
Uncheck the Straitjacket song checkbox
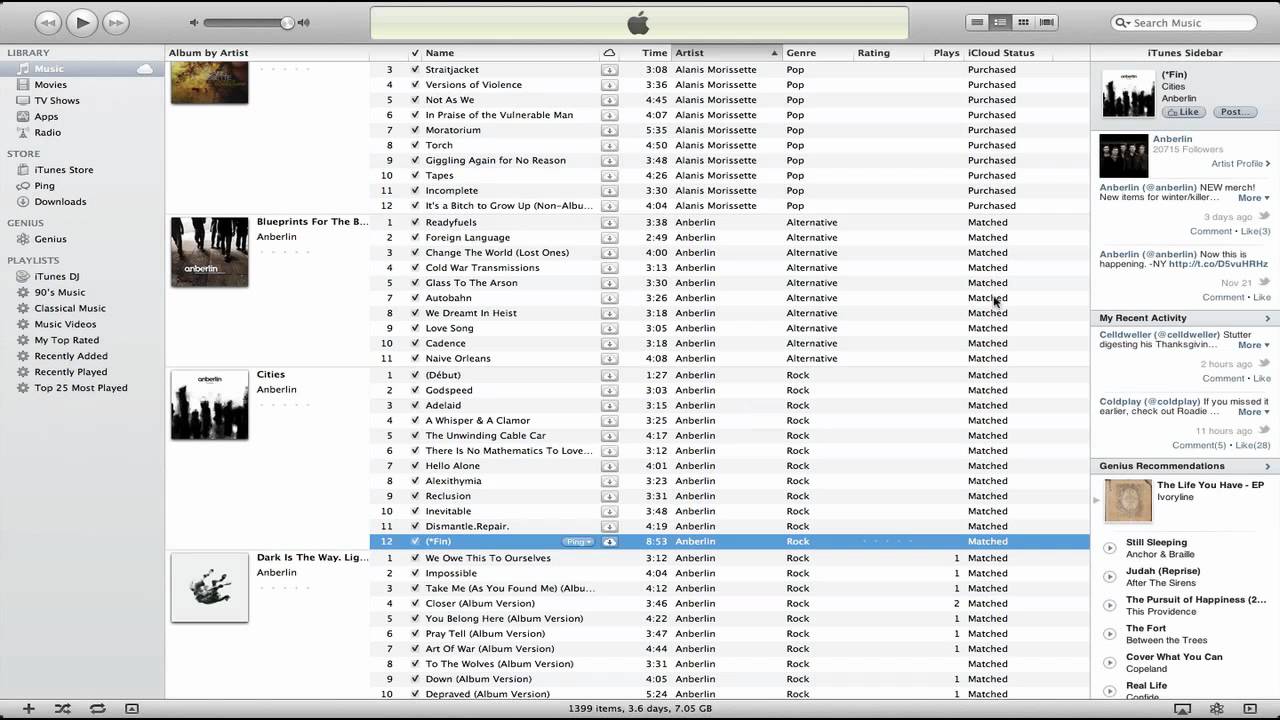pos(415,70)
